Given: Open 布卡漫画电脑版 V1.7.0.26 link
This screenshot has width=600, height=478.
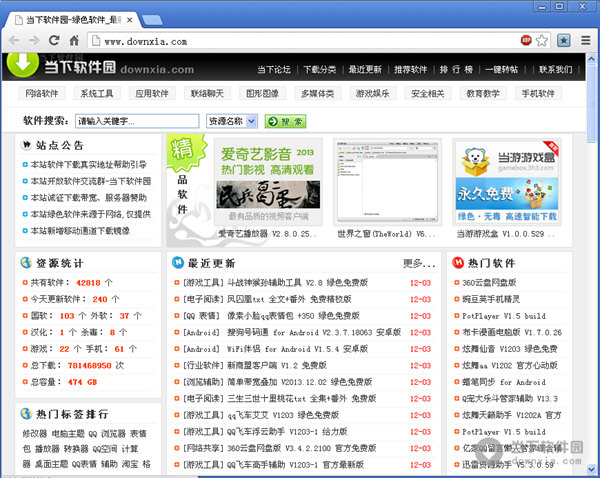Looking at the screenshot, I should (512, 332).
